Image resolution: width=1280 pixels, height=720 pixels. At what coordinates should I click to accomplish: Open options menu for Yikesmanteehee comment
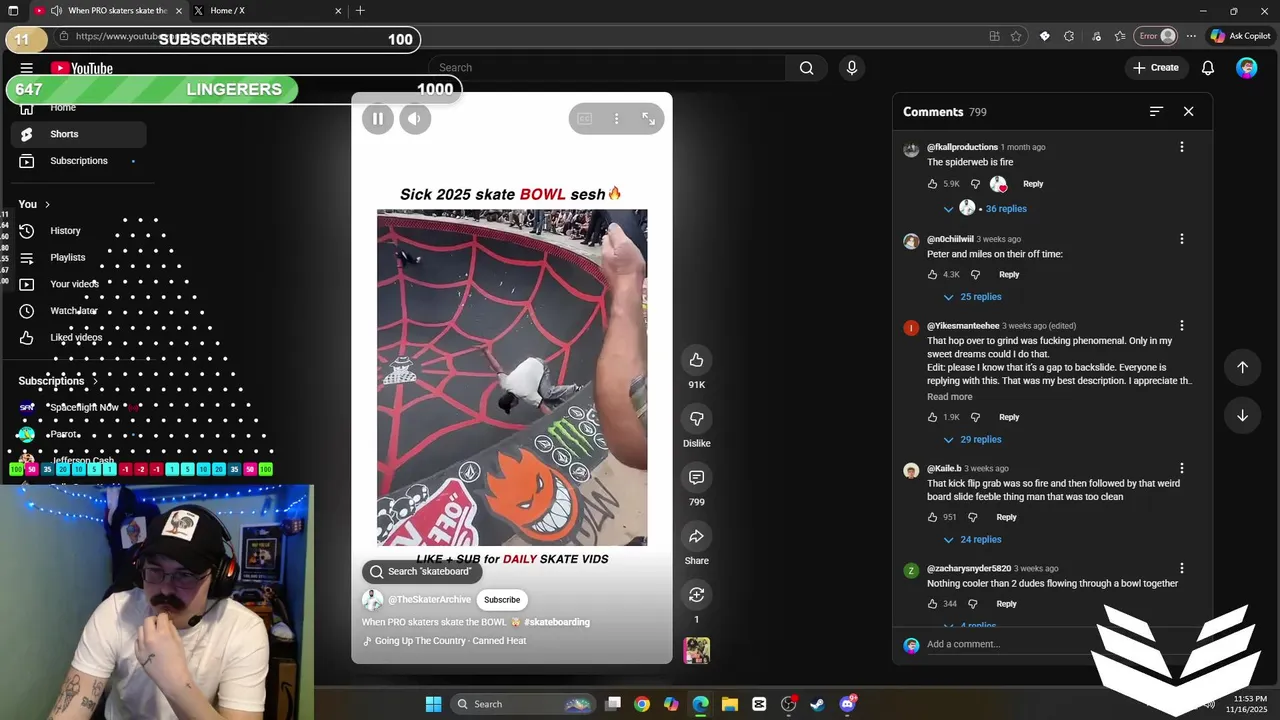point(1181,326)
